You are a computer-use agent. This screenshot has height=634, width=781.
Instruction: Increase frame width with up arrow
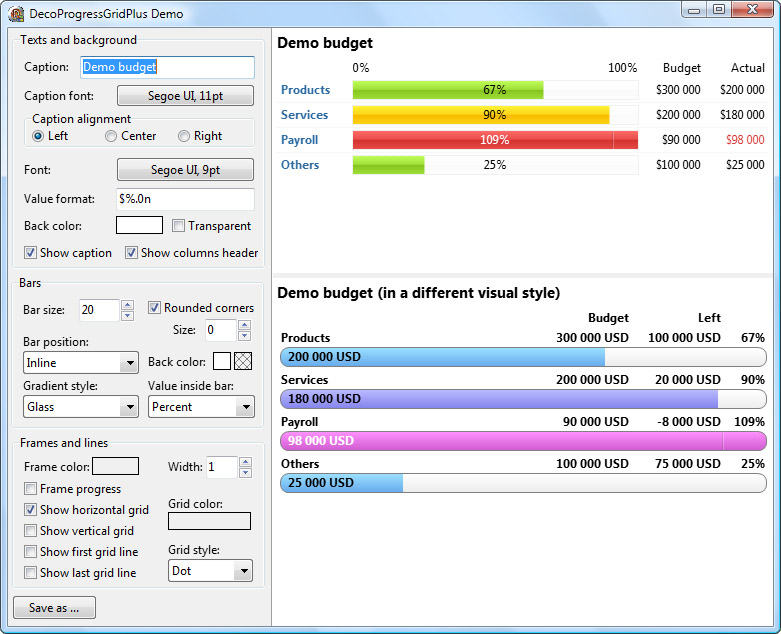click(x=245, y=461)
